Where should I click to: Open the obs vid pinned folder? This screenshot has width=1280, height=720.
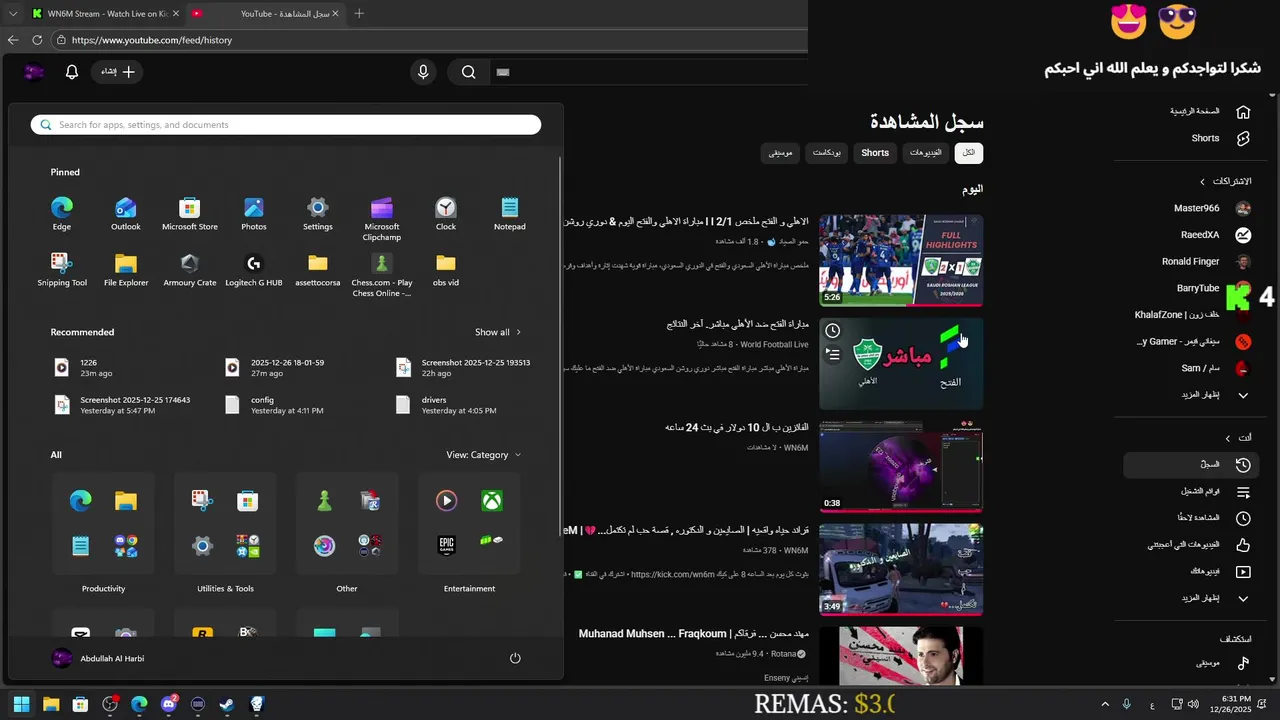pyautogui.click(x=446, y=270)
